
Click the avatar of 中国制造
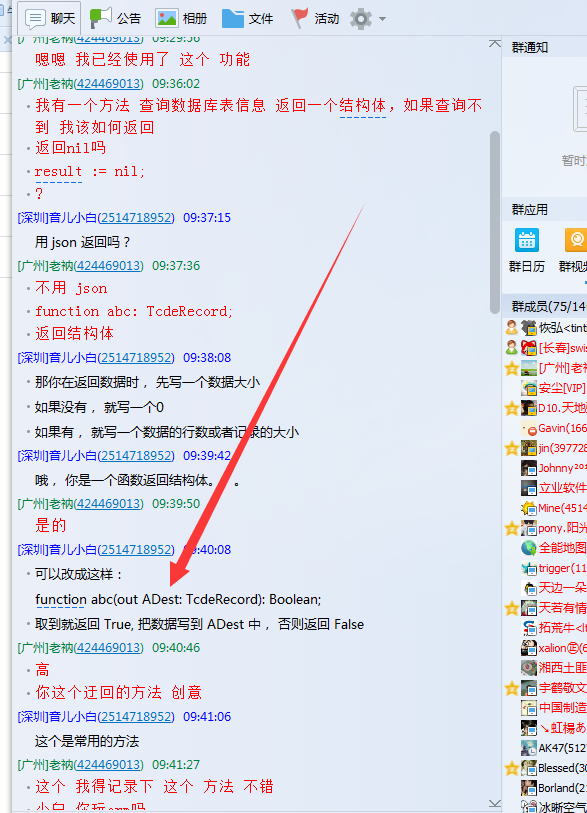[x=529, y=708]
